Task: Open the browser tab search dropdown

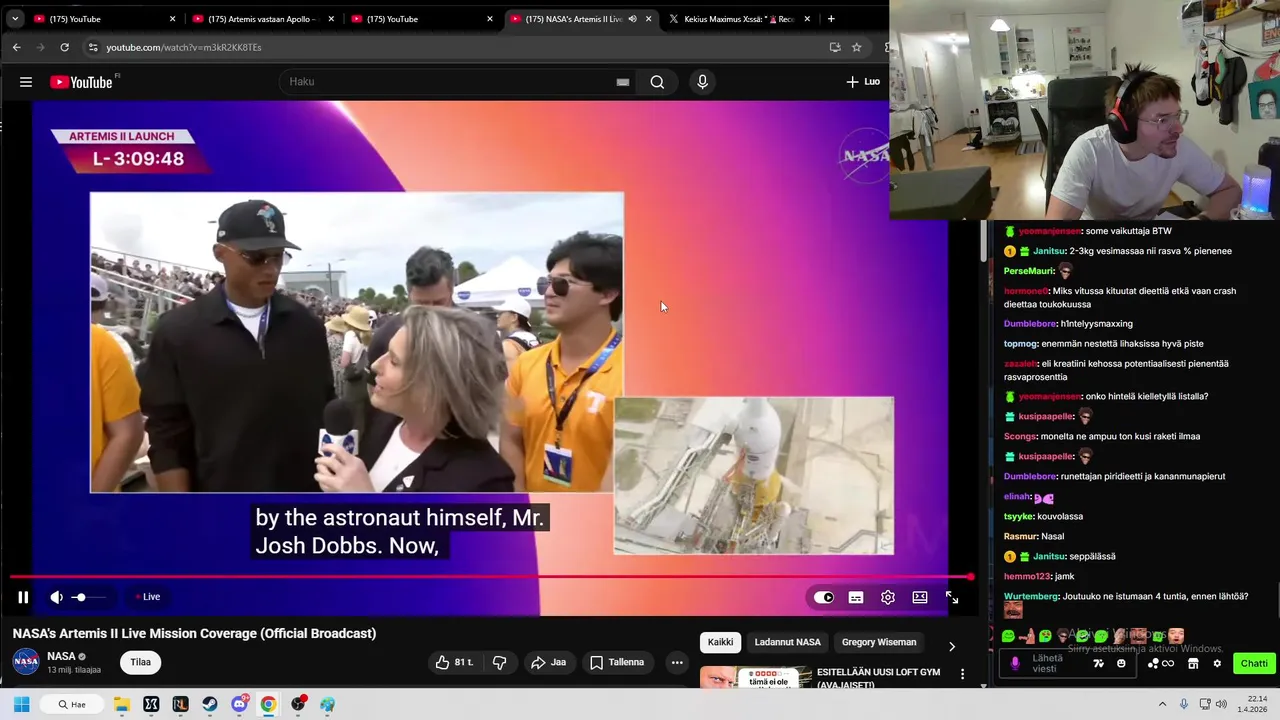Action: pyautogui.click(x=15, y=19)
